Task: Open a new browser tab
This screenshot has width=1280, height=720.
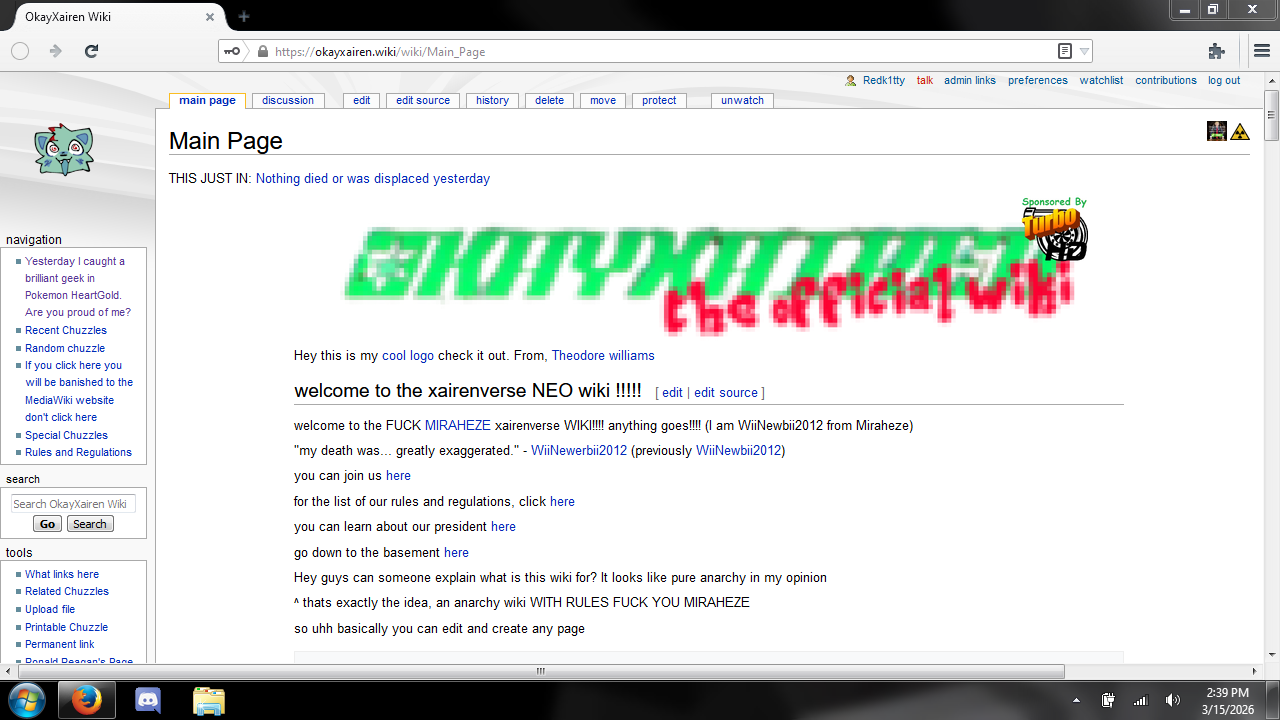Action: [244, 16]
